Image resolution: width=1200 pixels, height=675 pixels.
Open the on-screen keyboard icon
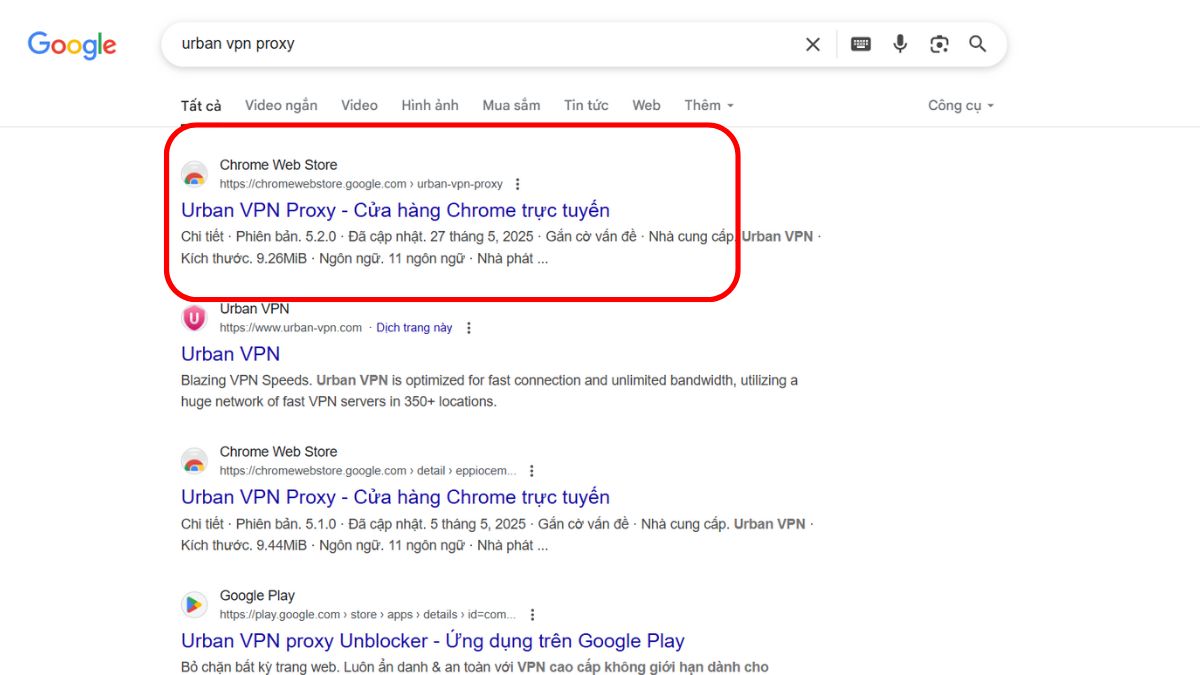click(861, 44)
